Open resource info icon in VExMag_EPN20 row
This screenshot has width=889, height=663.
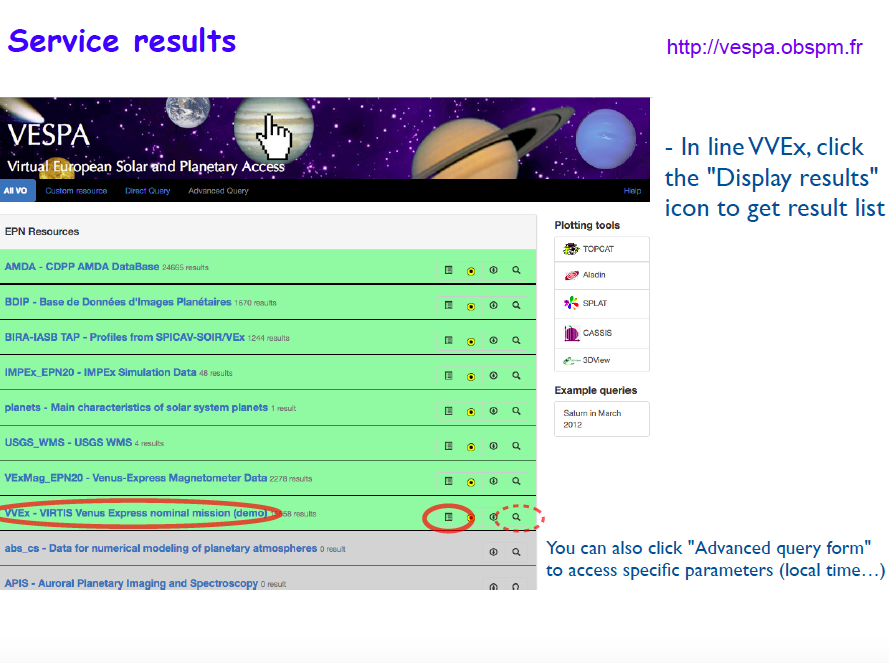pos(494,482)
